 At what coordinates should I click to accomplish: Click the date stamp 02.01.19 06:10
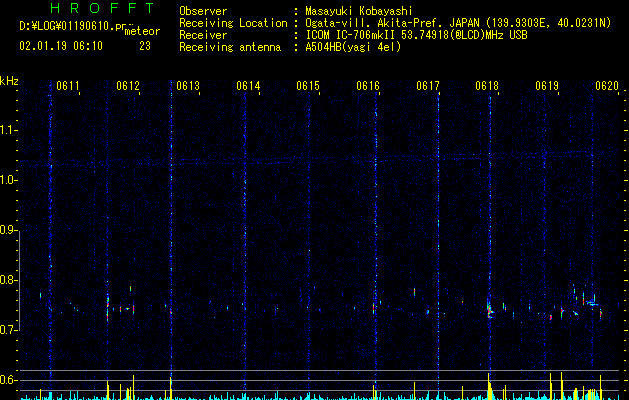(61, 46)
